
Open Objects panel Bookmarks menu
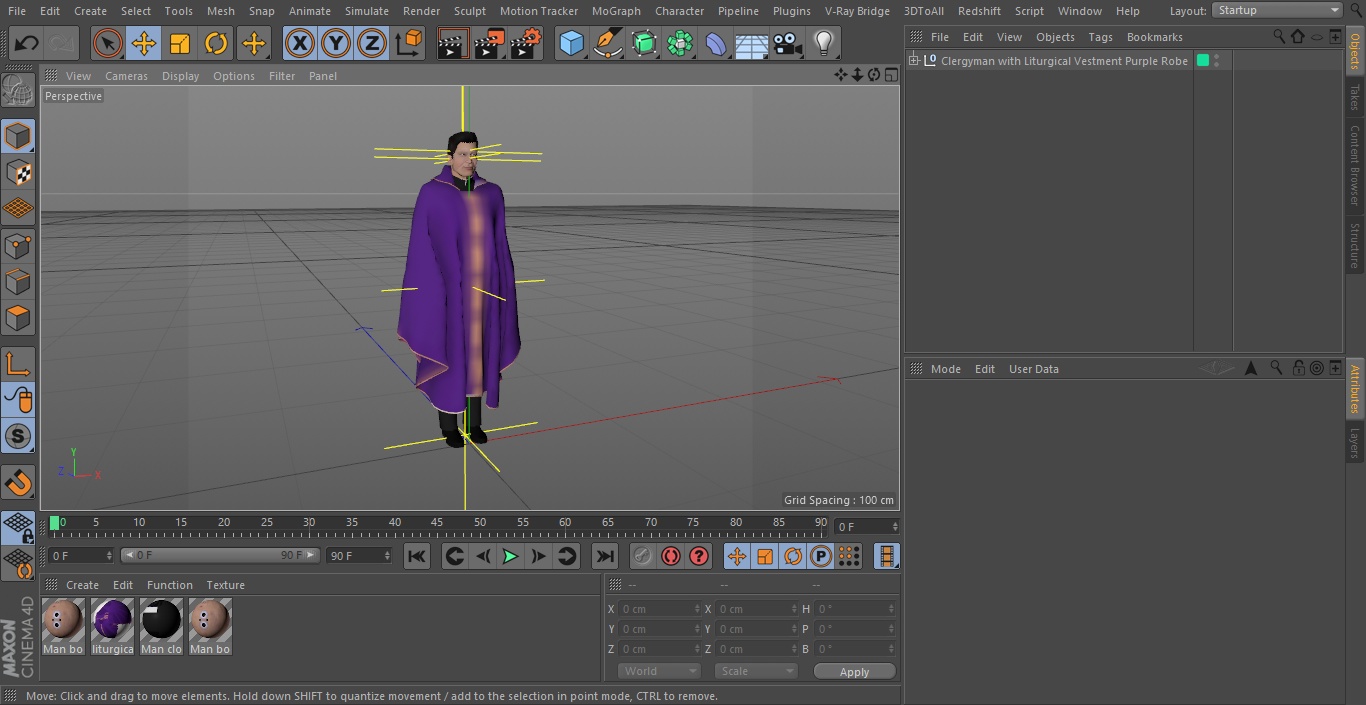point(1154,37)
